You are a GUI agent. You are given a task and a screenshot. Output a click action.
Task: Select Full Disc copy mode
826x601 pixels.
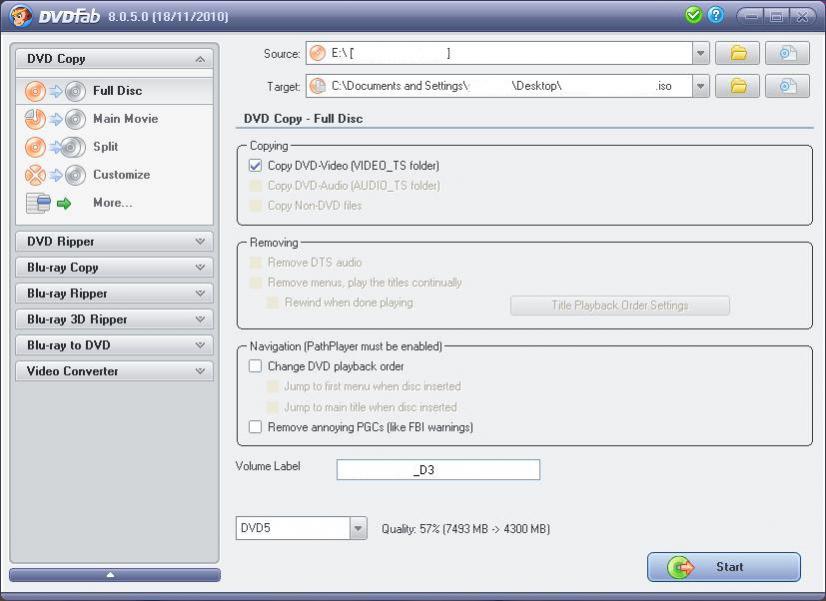114,91
